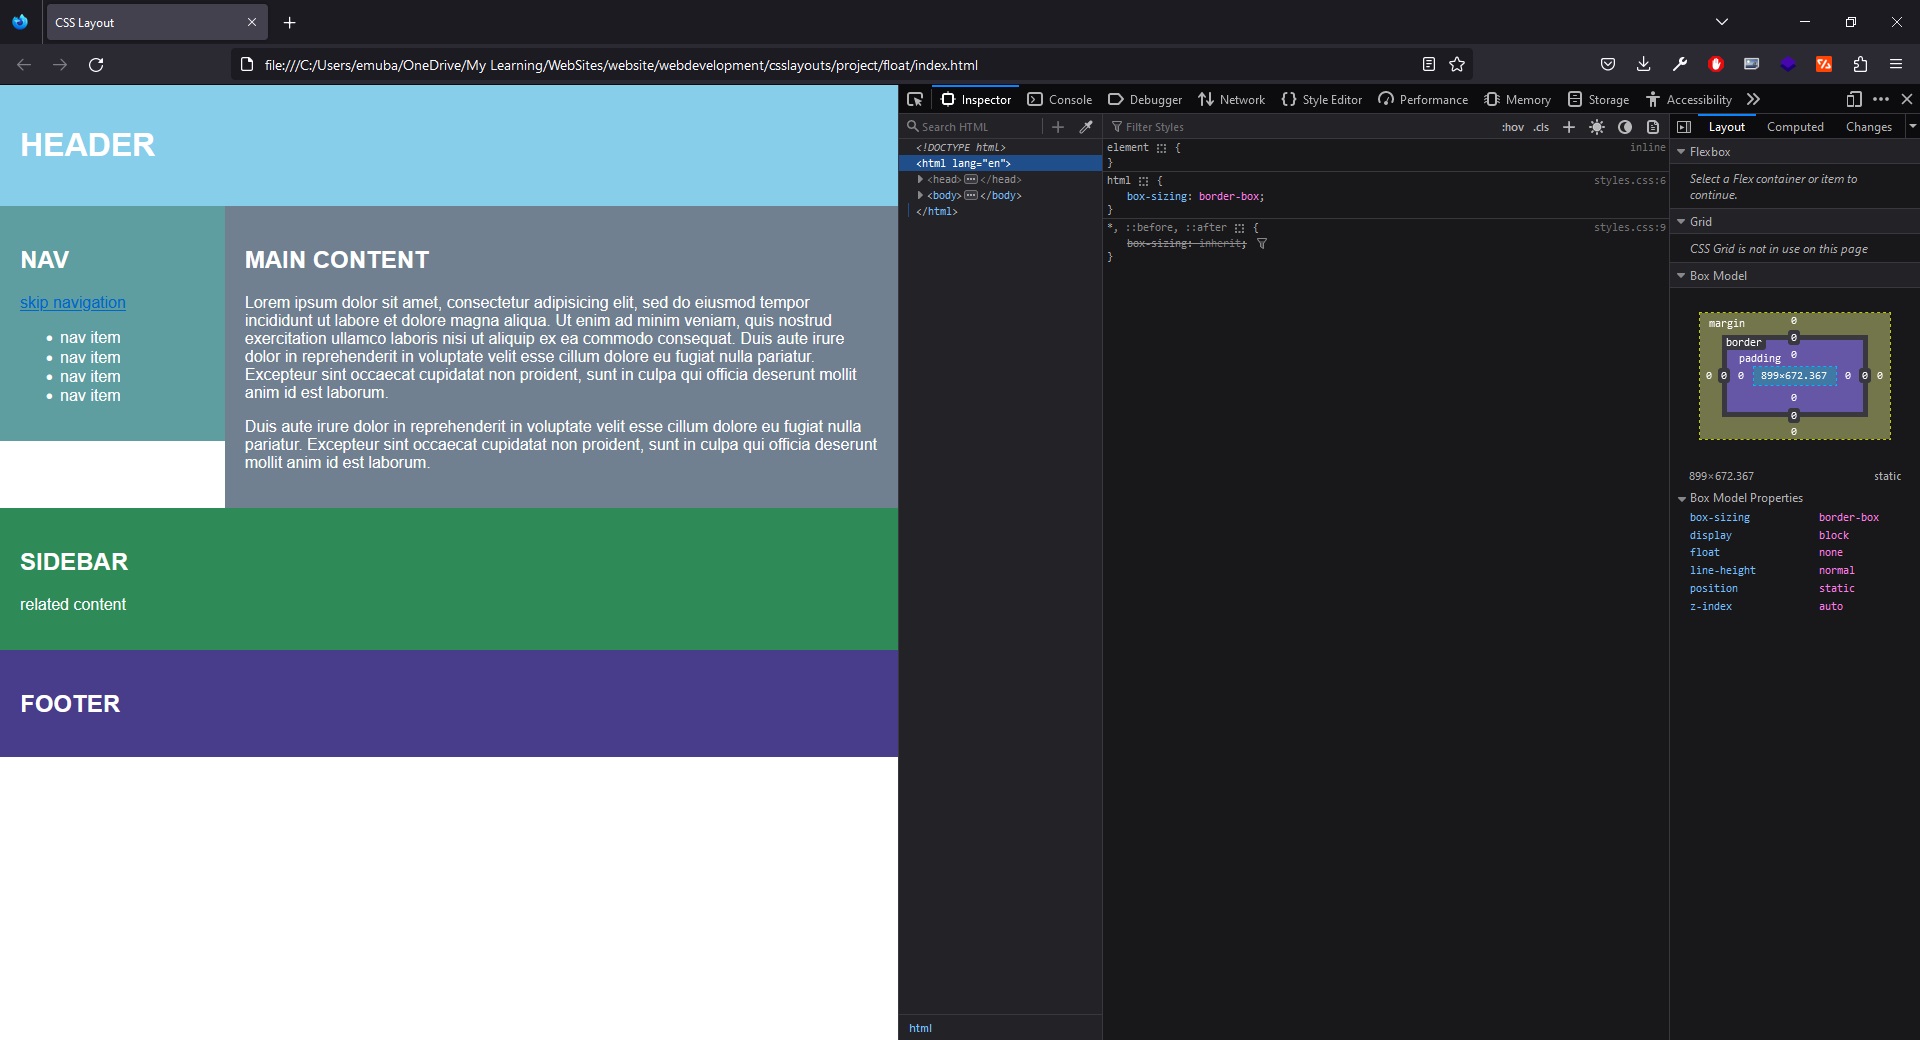Toggle Responsive Design Mode icon

click(x=1853, y=99)
